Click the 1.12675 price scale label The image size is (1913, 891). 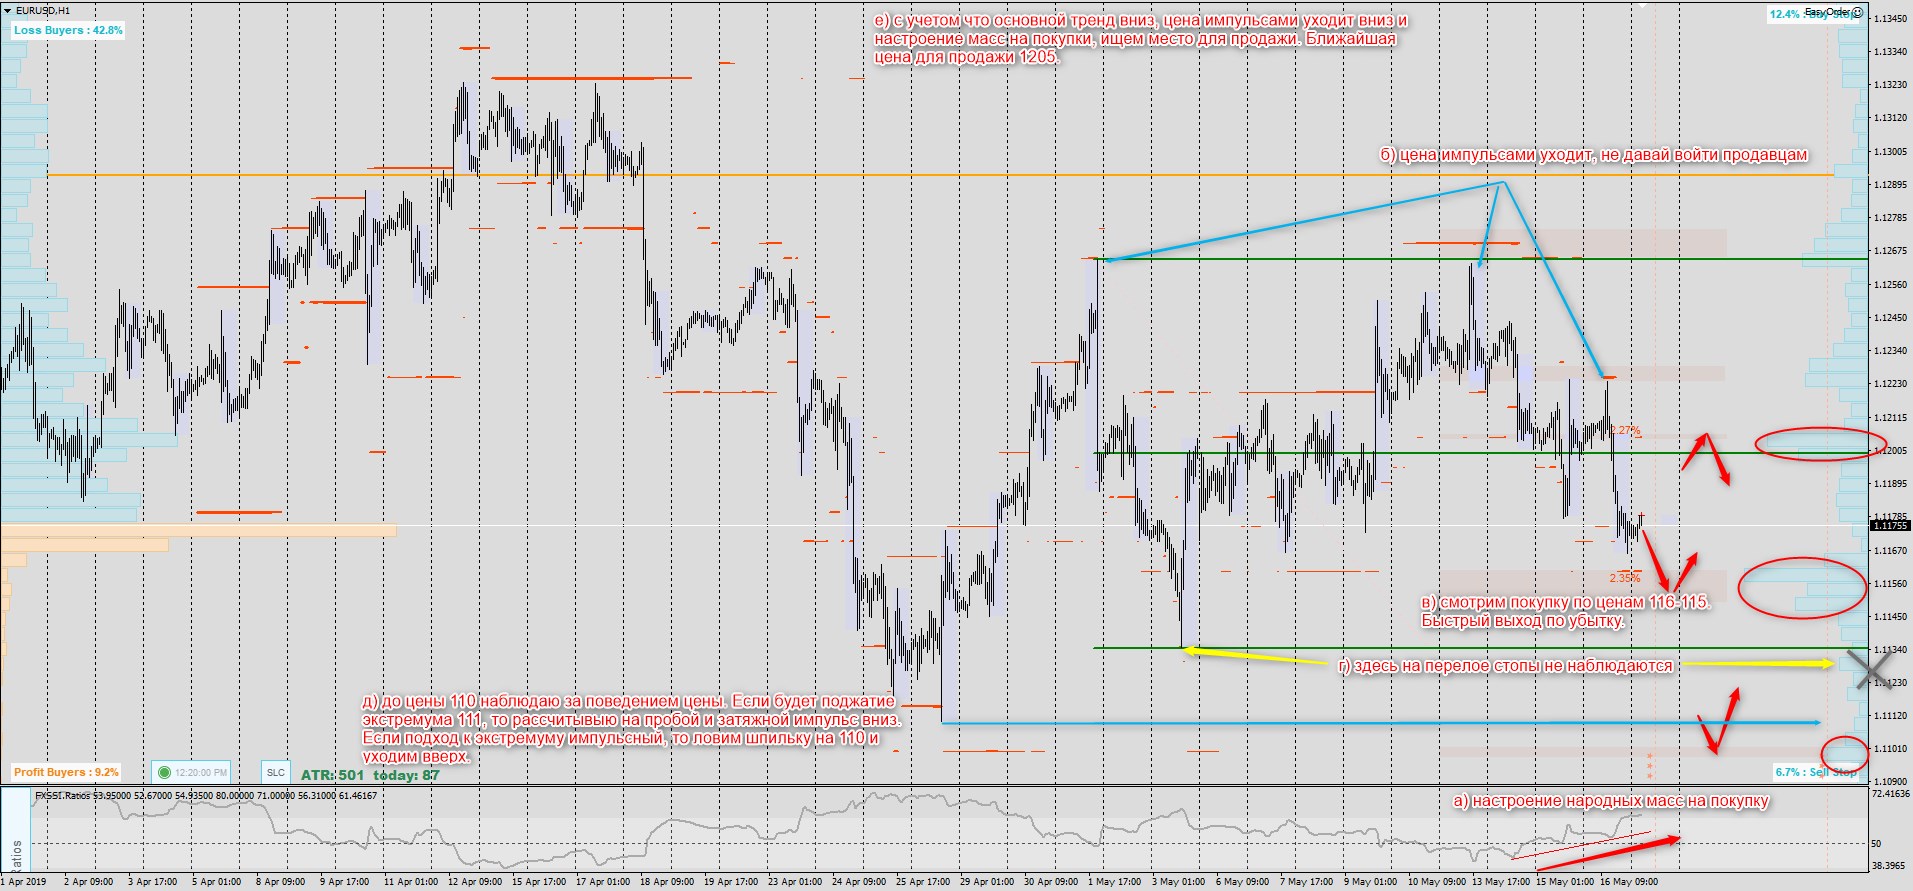tap(1889, 251)
